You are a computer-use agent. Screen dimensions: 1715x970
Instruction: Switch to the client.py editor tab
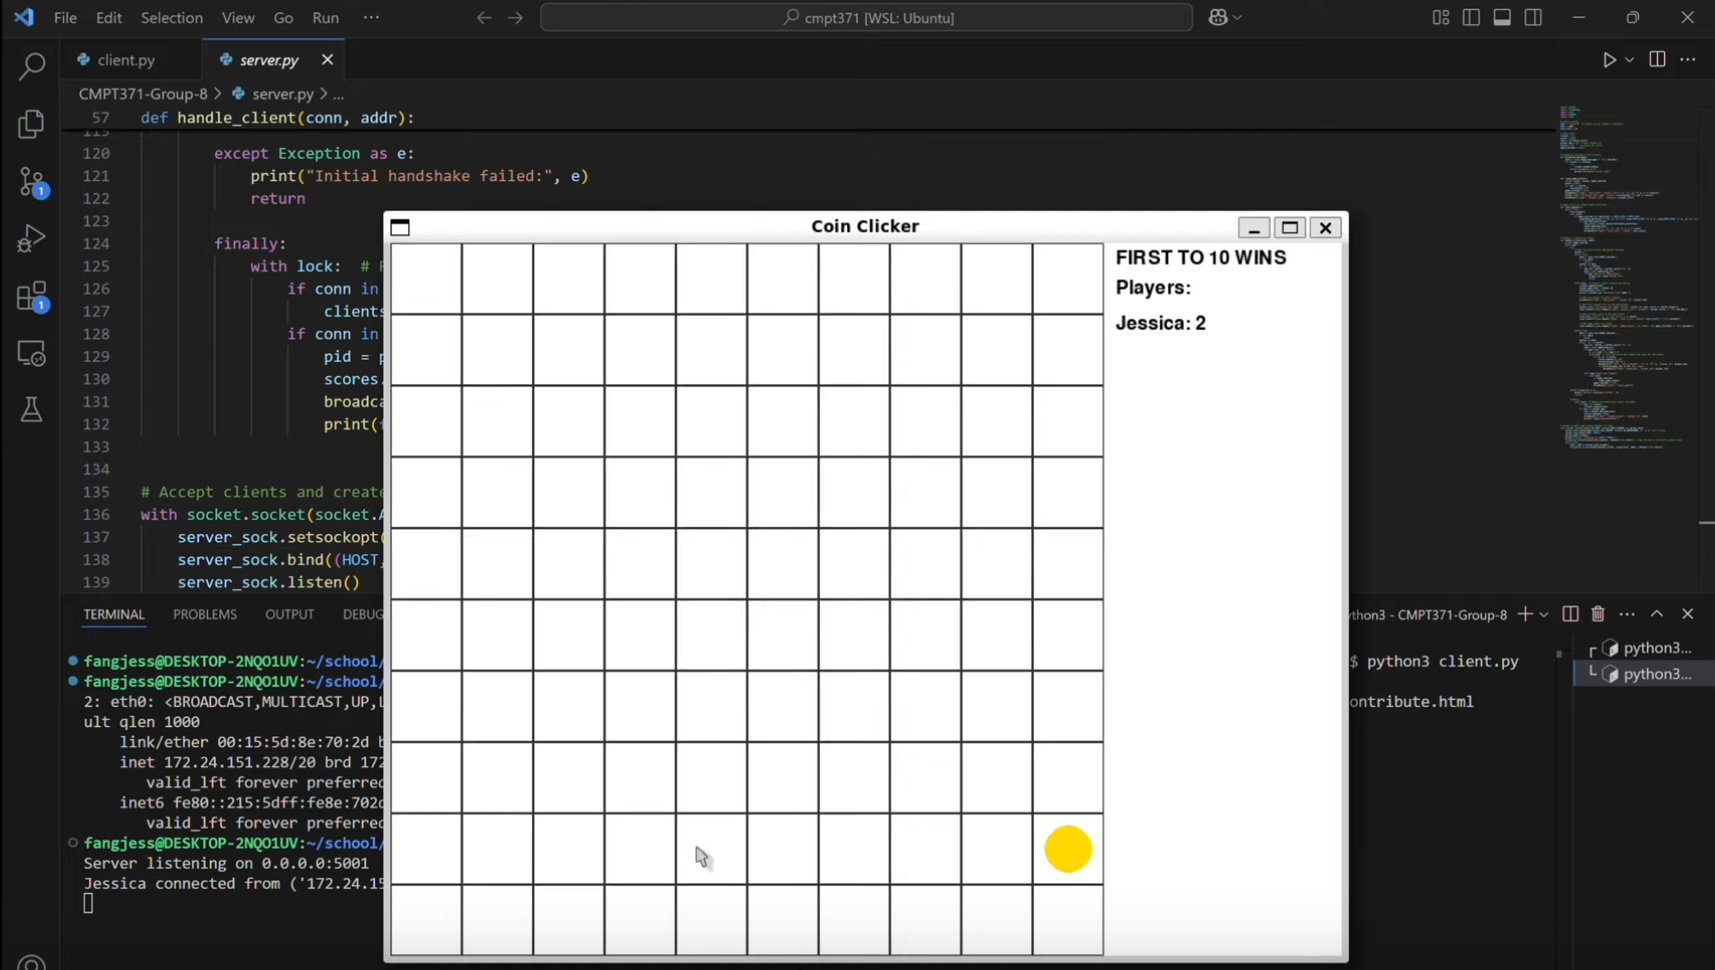coord(127,60)
